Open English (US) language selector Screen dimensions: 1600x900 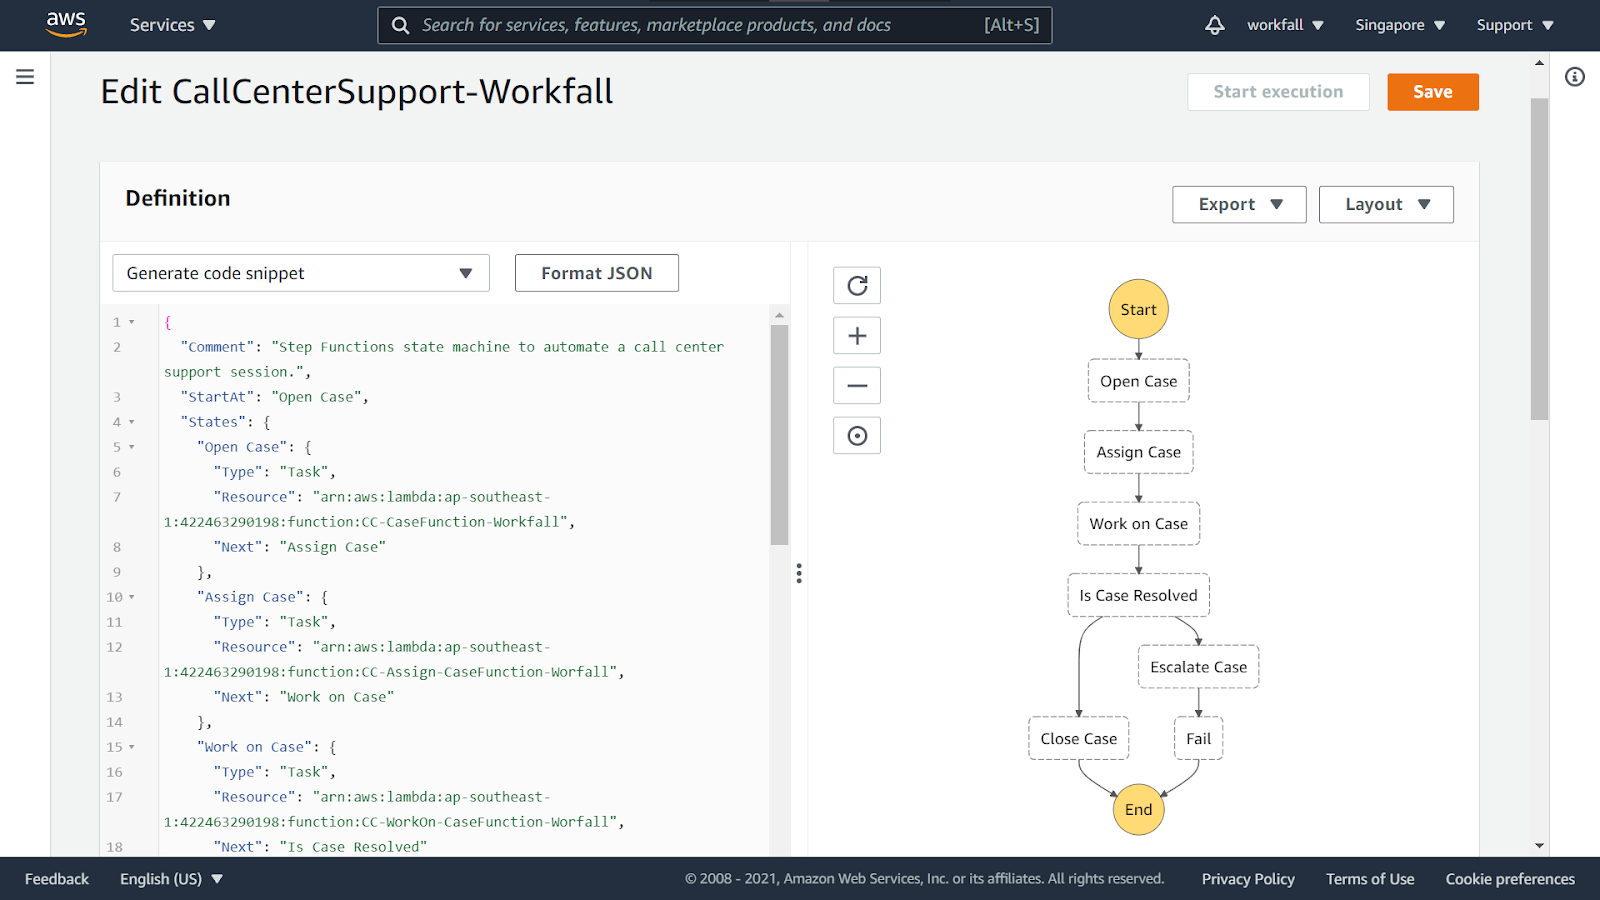[x=171, y=879]
